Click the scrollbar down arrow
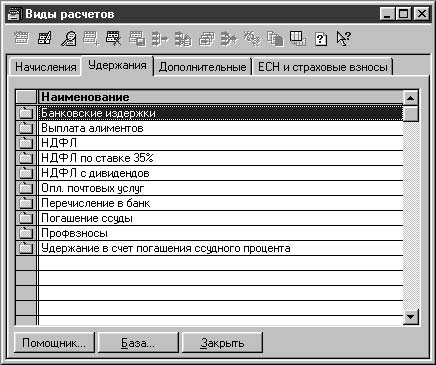This screenshot has height=365, width=436. tap(410, 316)
